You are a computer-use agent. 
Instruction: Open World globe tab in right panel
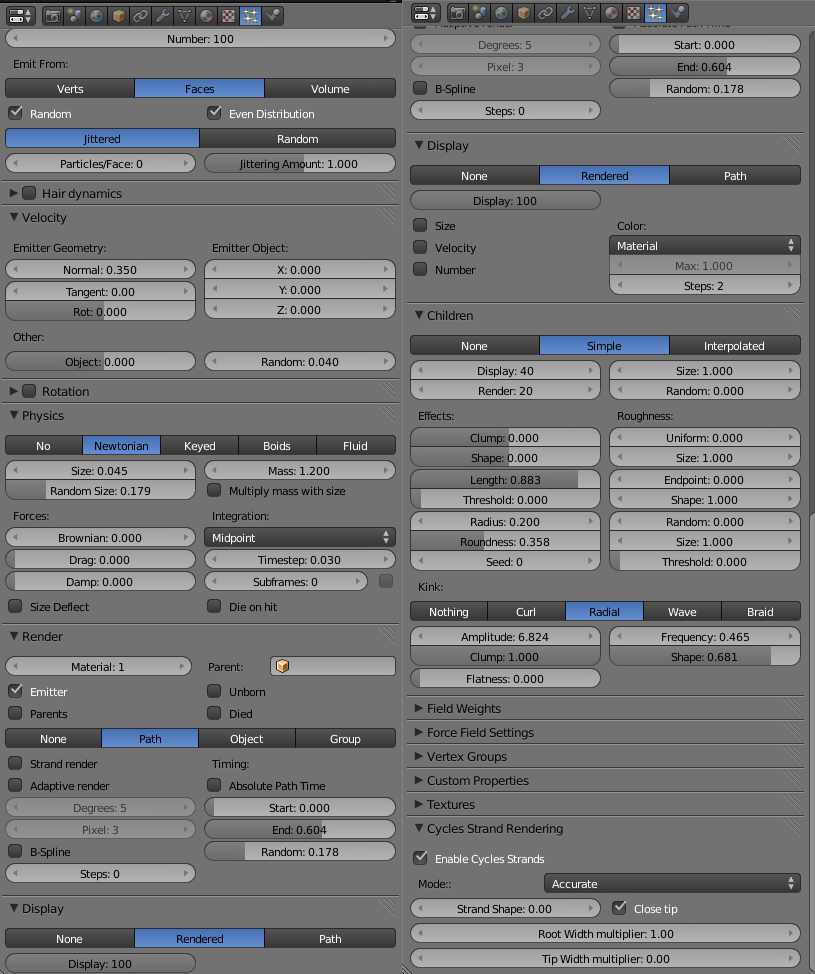[501, 12]
